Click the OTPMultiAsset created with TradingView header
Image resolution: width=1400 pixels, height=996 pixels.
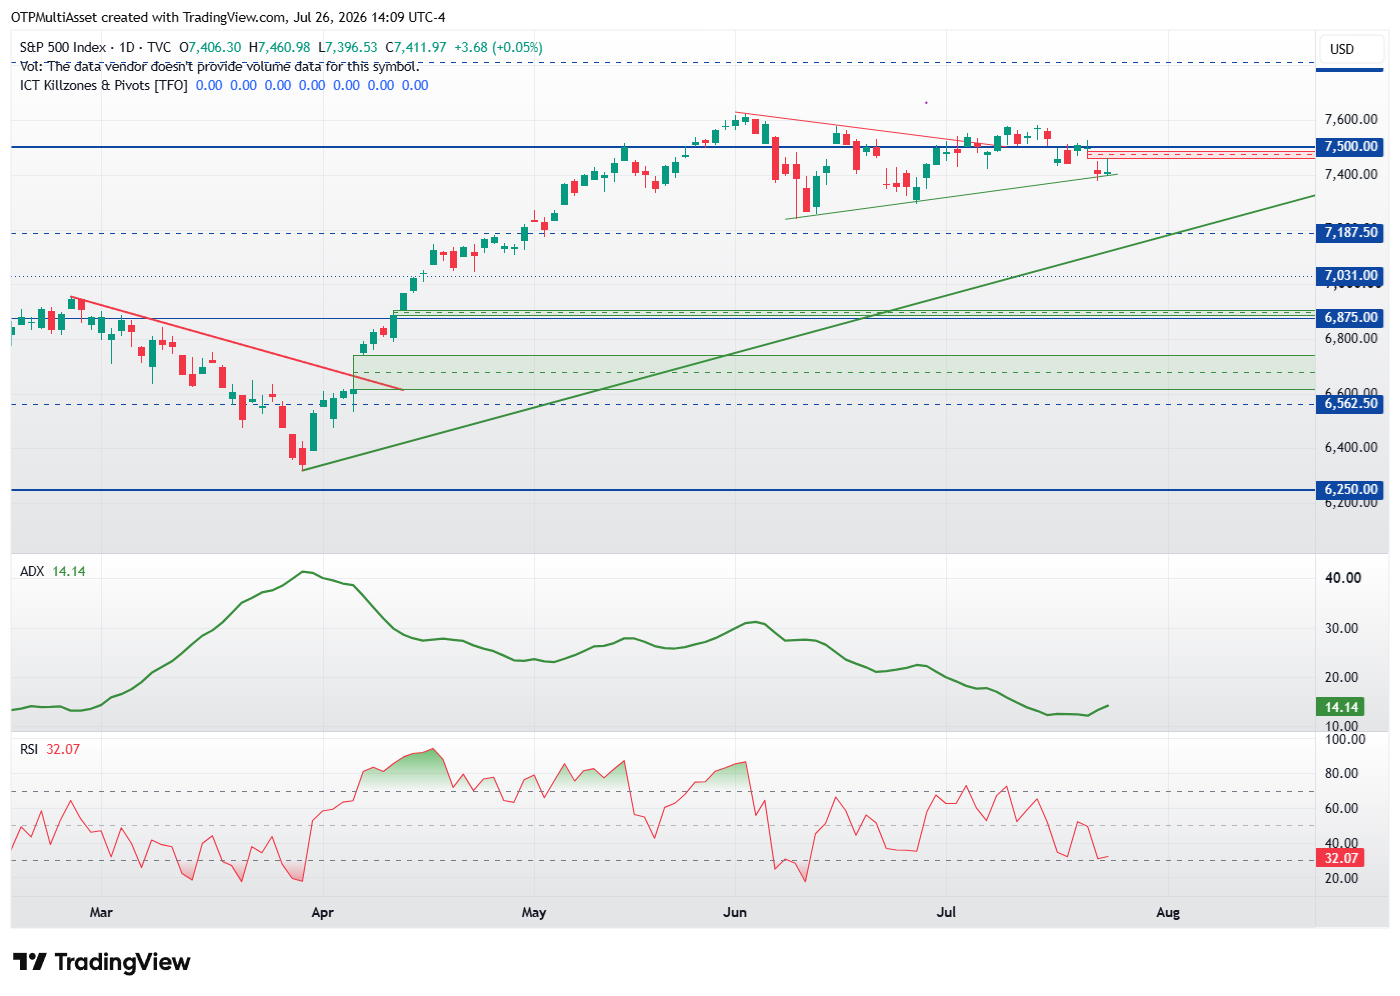[228, 17]
